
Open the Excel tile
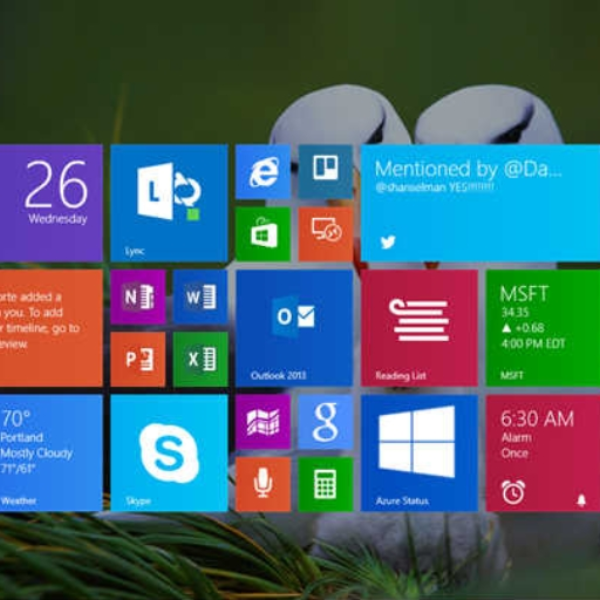(201, 359)
